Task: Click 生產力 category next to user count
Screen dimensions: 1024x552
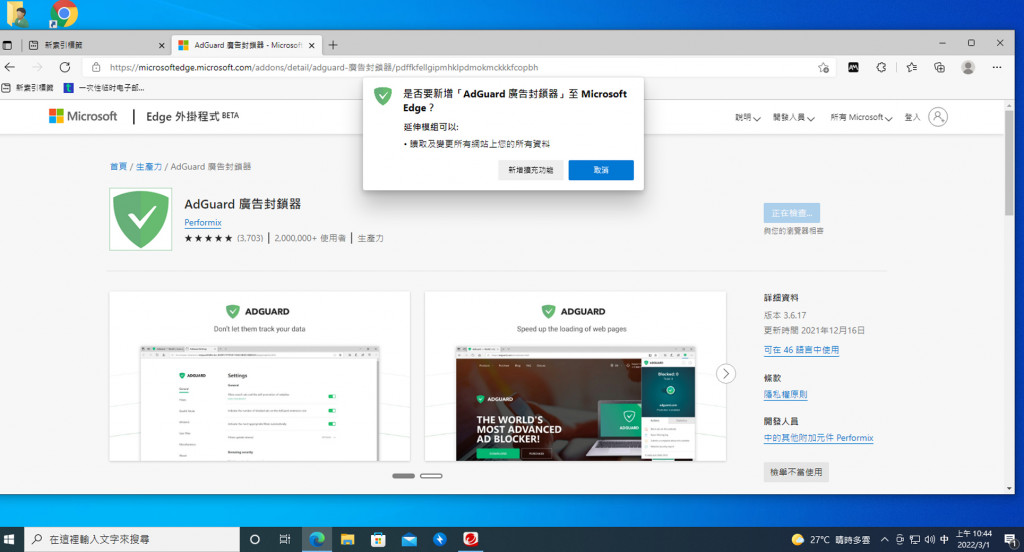Action: tap(370, 238)
